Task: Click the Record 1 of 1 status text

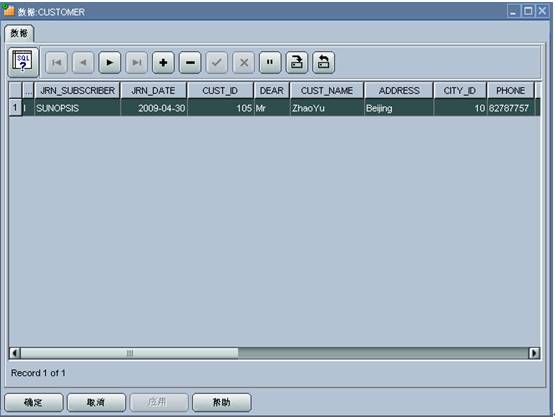Action: tap(38, 373)
